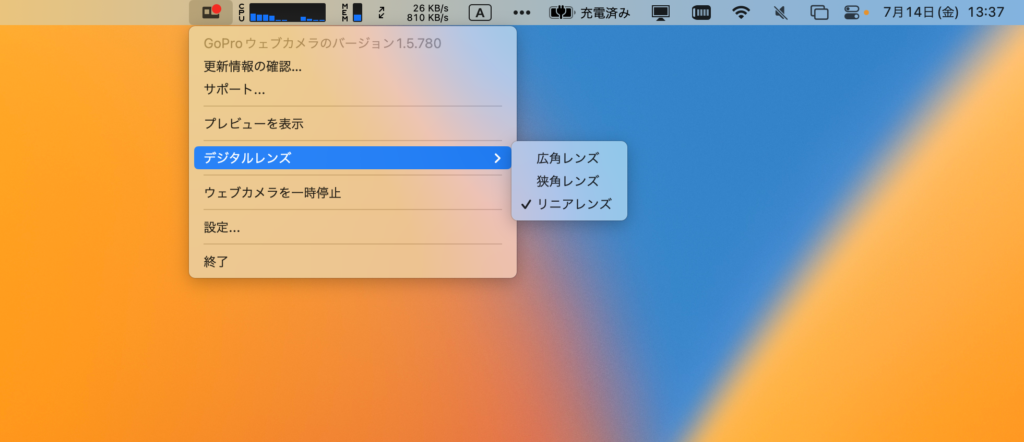Open 設定... from the GoPro menu
Image resolution: width=1024 pixels, height=442 pixels.
[x=222, y=227]
